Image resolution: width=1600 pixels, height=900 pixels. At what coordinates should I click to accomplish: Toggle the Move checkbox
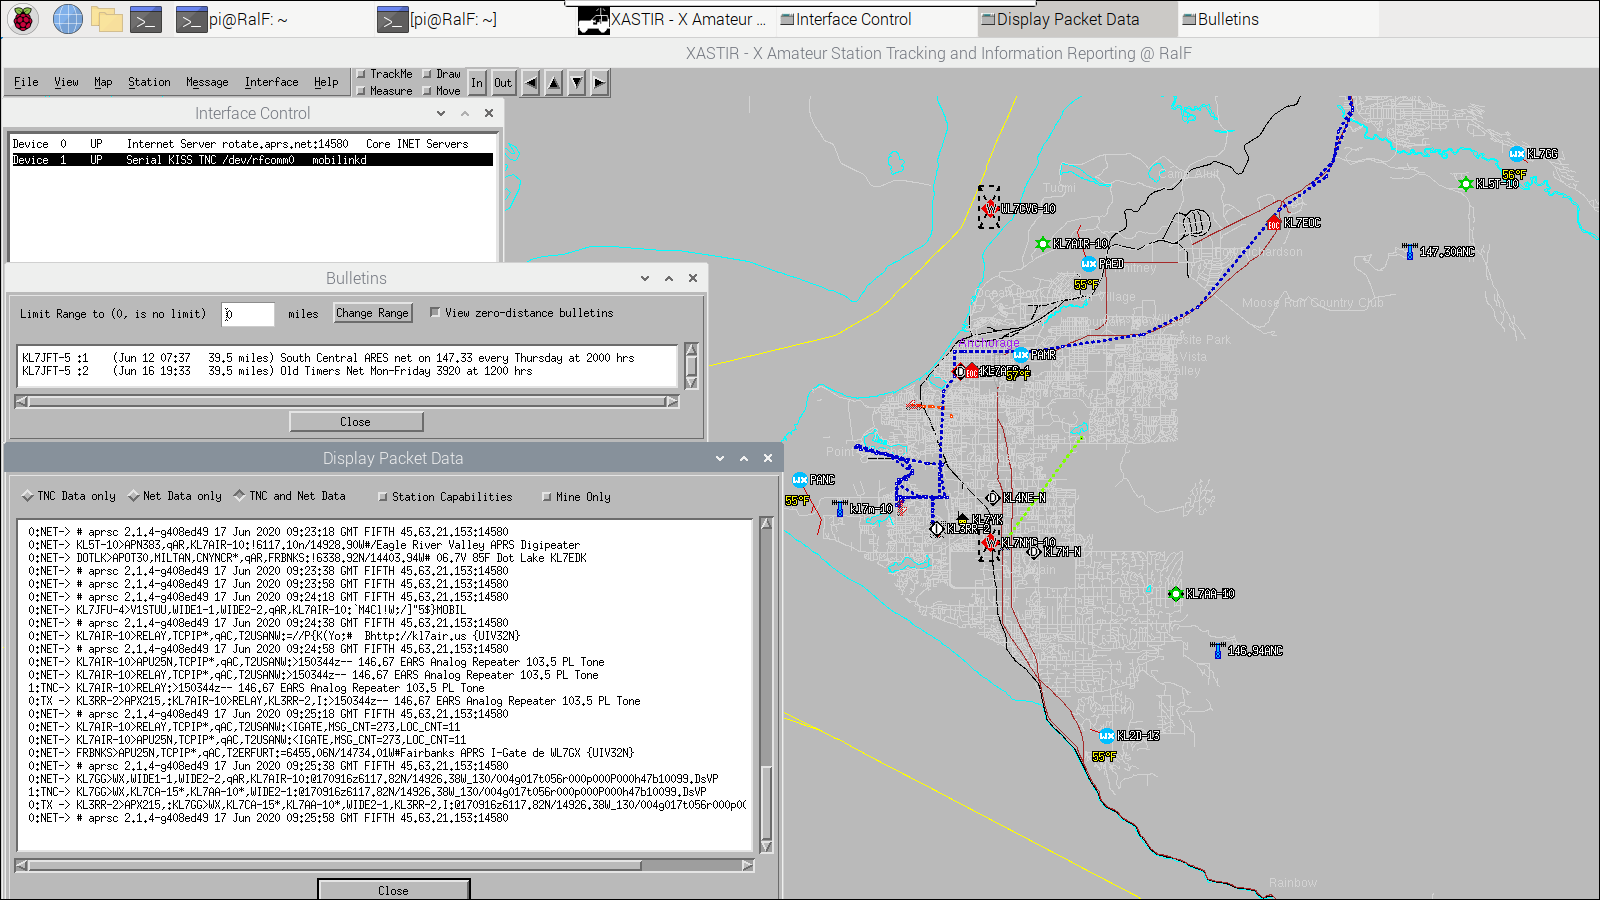point(427,91)
